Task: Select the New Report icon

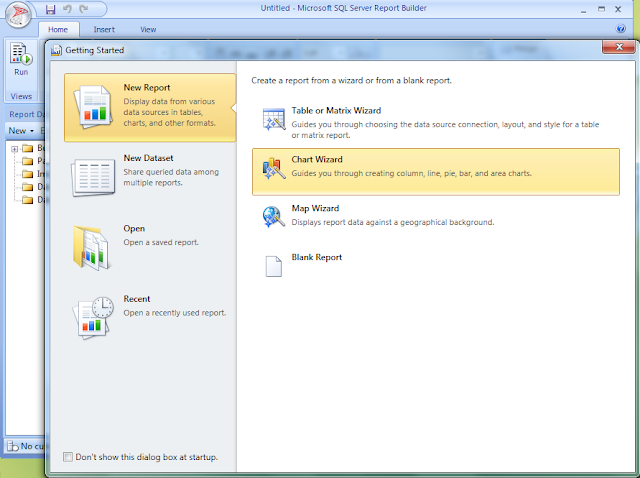Action: (x=93, y=107)
